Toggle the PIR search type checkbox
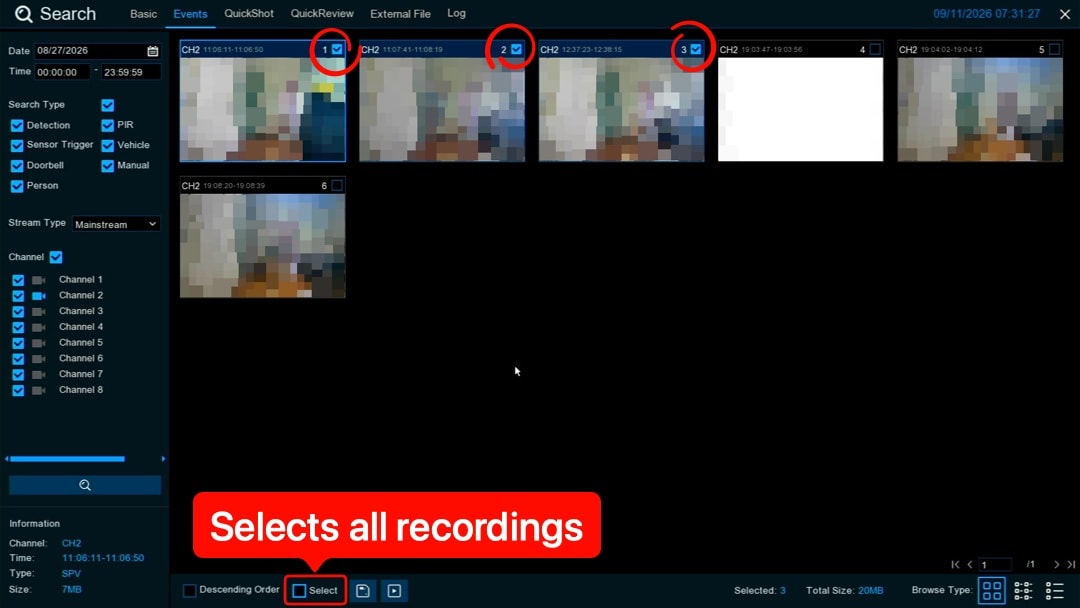This screenshot has height=608, width=1080. pyautogui.click(x=107, y=125)
